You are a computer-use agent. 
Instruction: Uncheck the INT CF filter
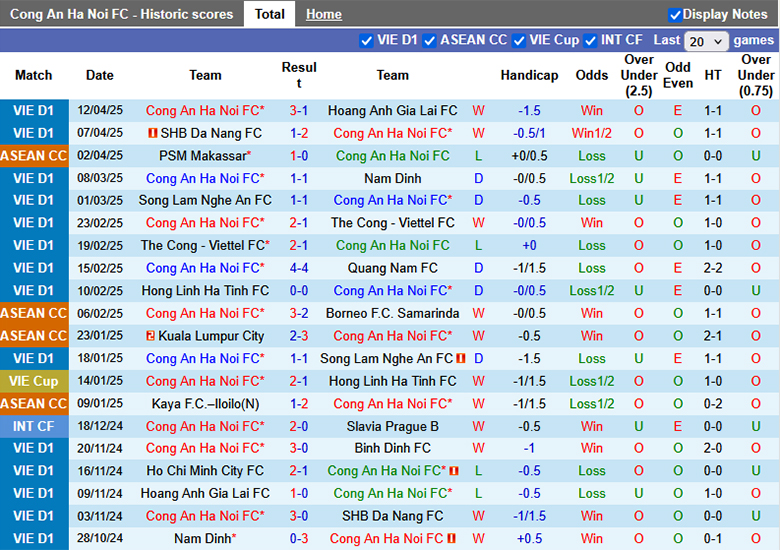[x=590, y=41]
